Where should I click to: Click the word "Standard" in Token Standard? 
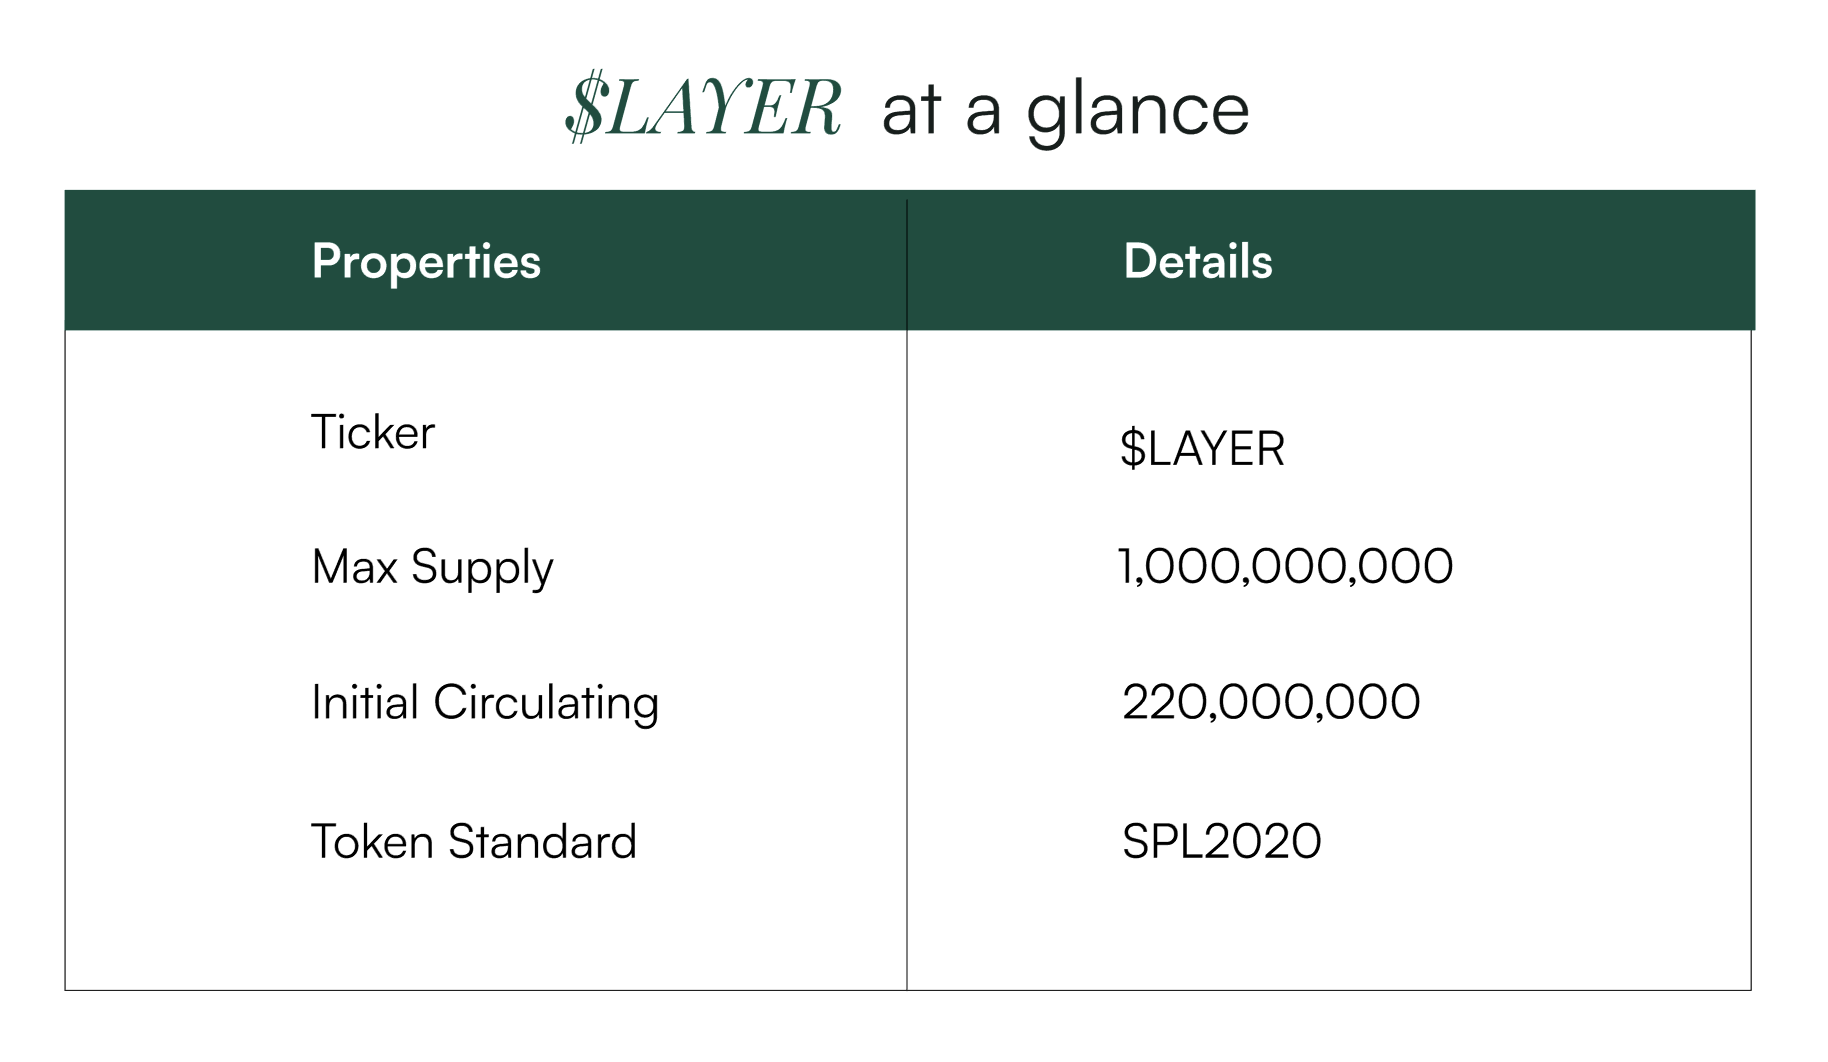pos(542,841)
